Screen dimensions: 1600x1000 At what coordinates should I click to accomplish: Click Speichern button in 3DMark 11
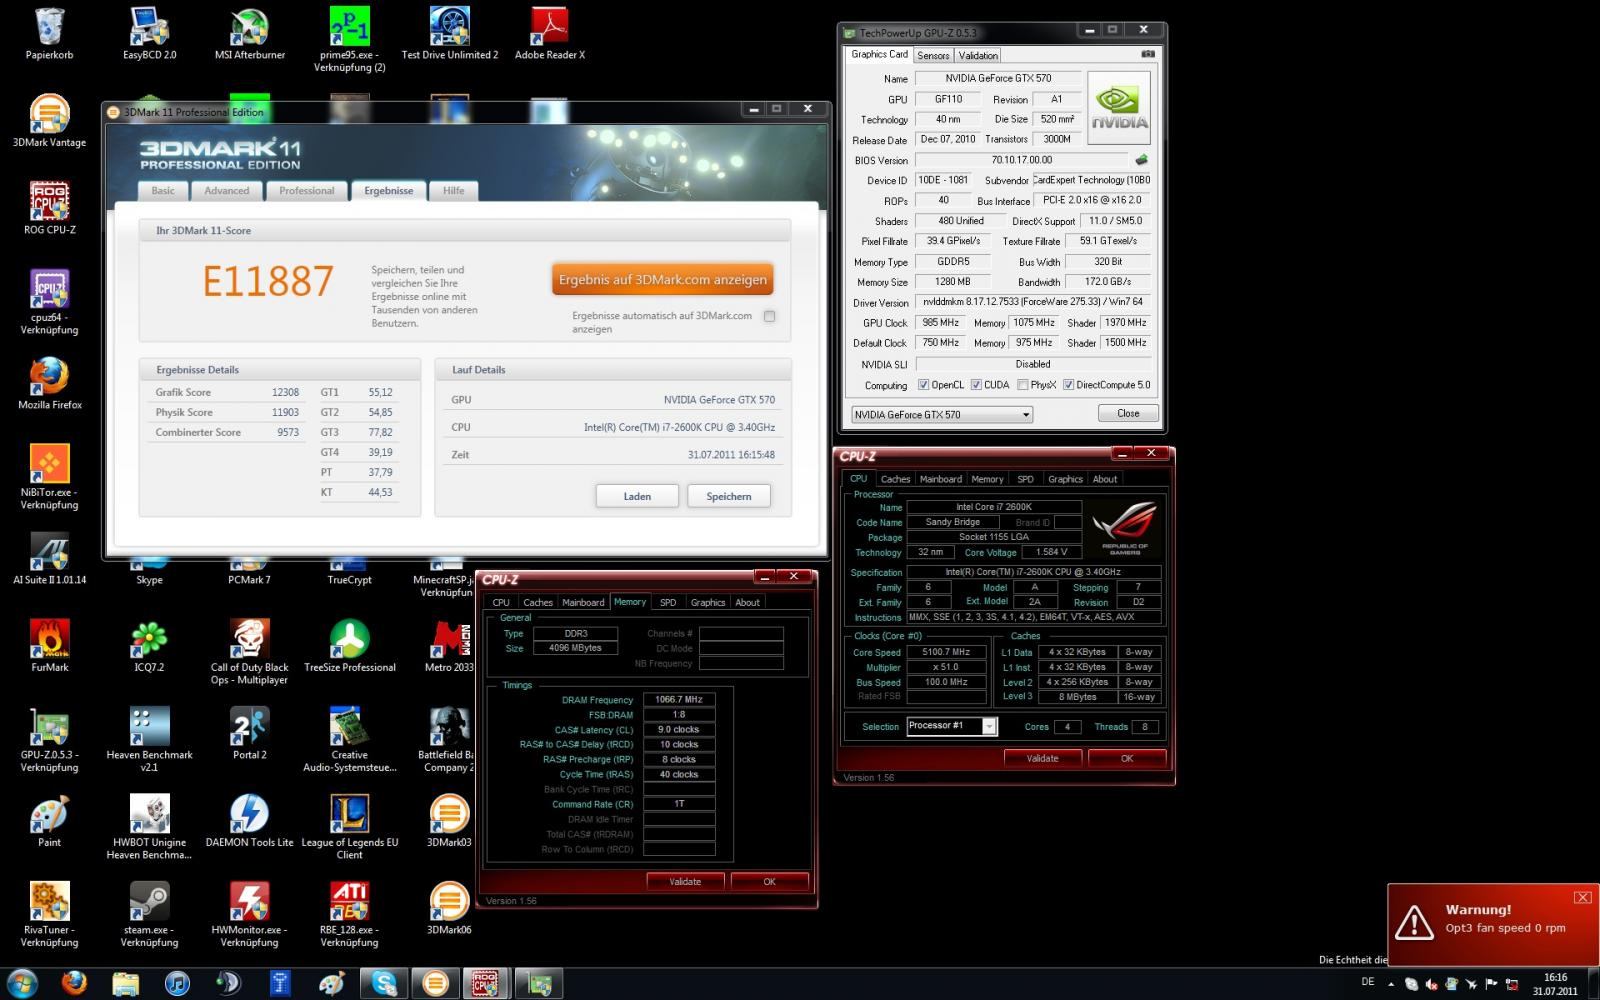tap(729, 496)
